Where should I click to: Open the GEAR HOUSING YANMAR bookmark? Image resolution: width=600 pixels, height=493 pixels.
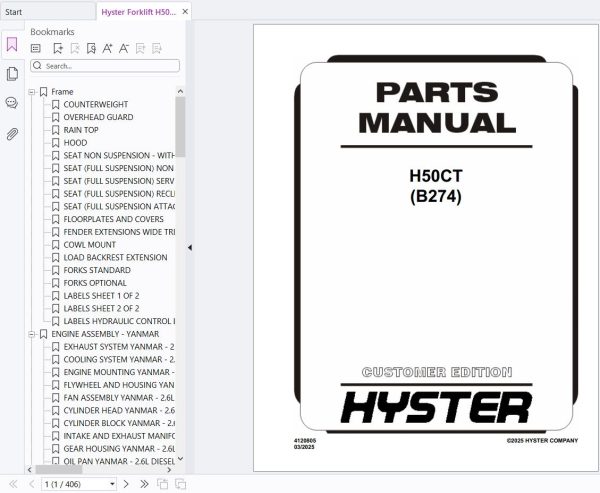pos(119,449)
